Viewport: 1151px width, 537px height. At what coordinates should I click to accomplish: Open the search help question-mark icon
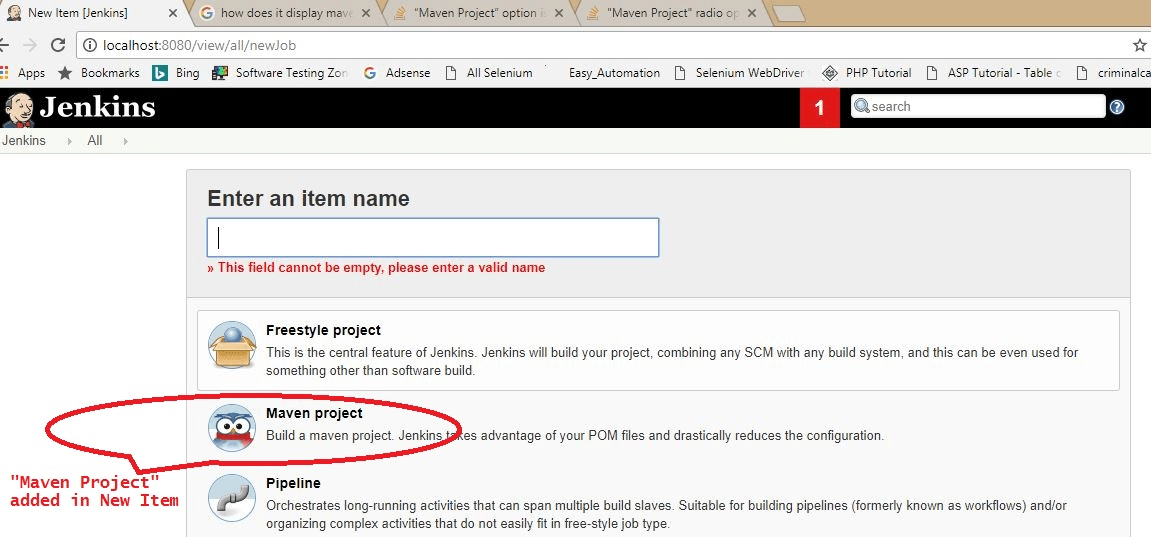1116,107
